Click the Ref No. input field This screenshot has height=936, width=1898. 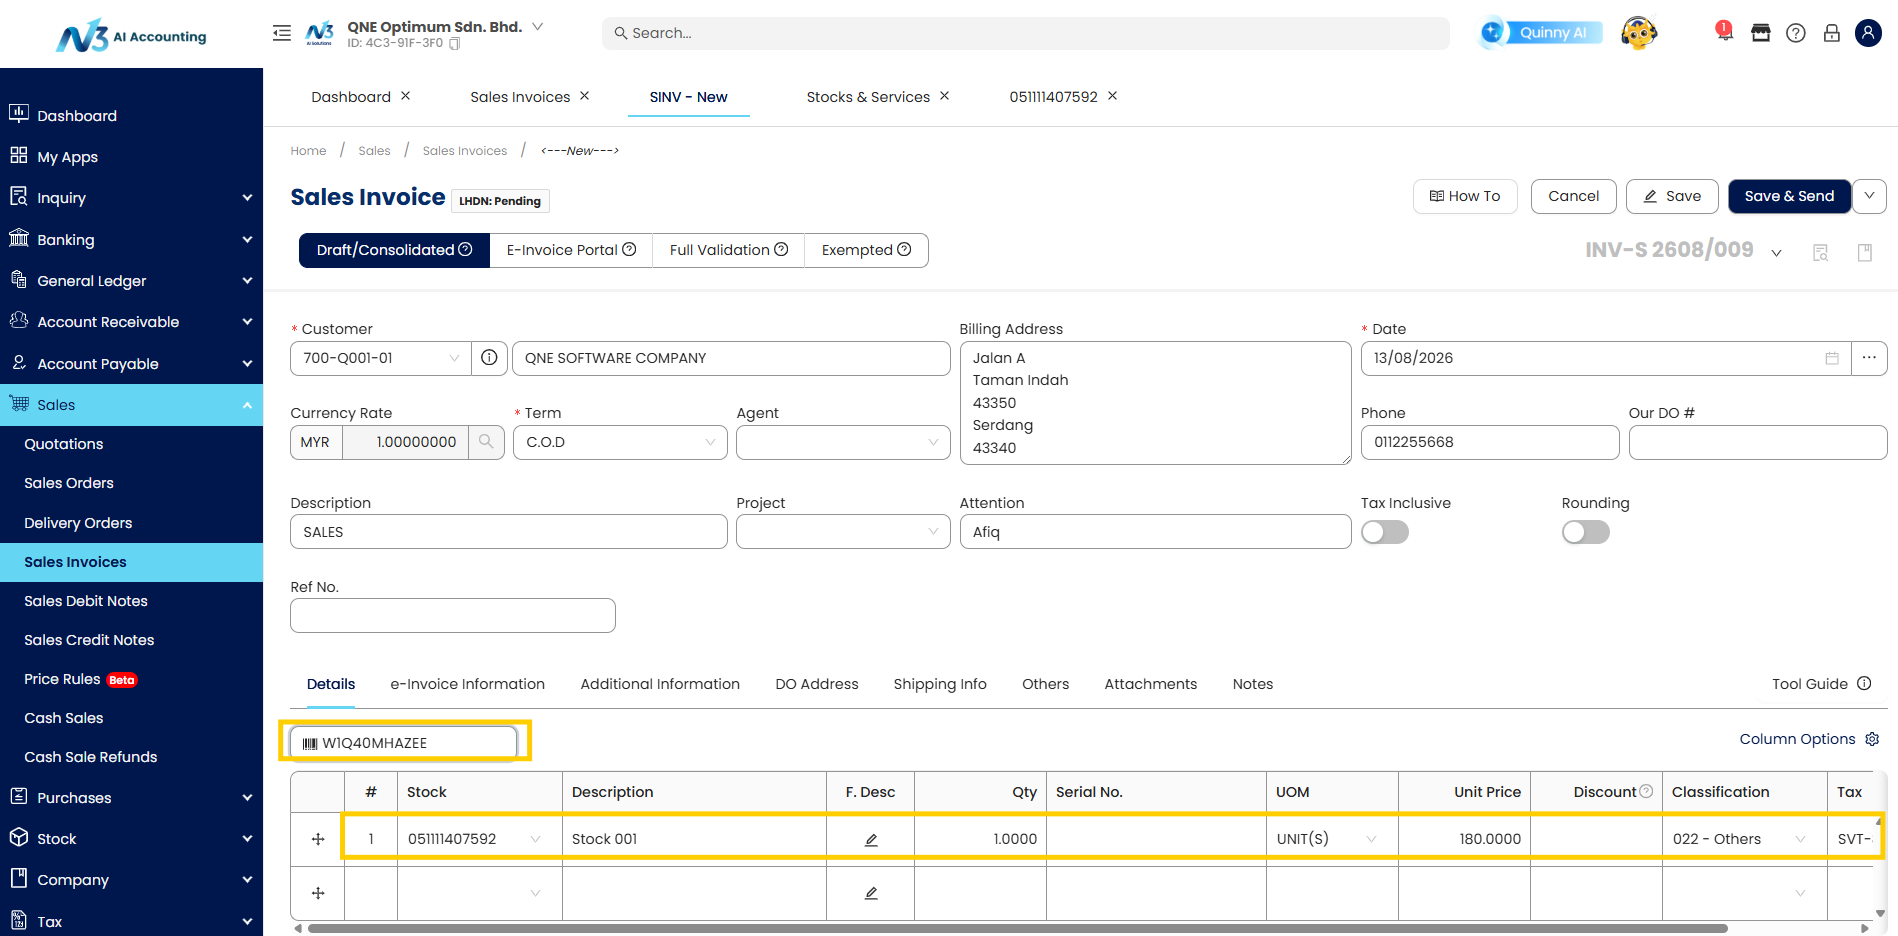(453, 616)
